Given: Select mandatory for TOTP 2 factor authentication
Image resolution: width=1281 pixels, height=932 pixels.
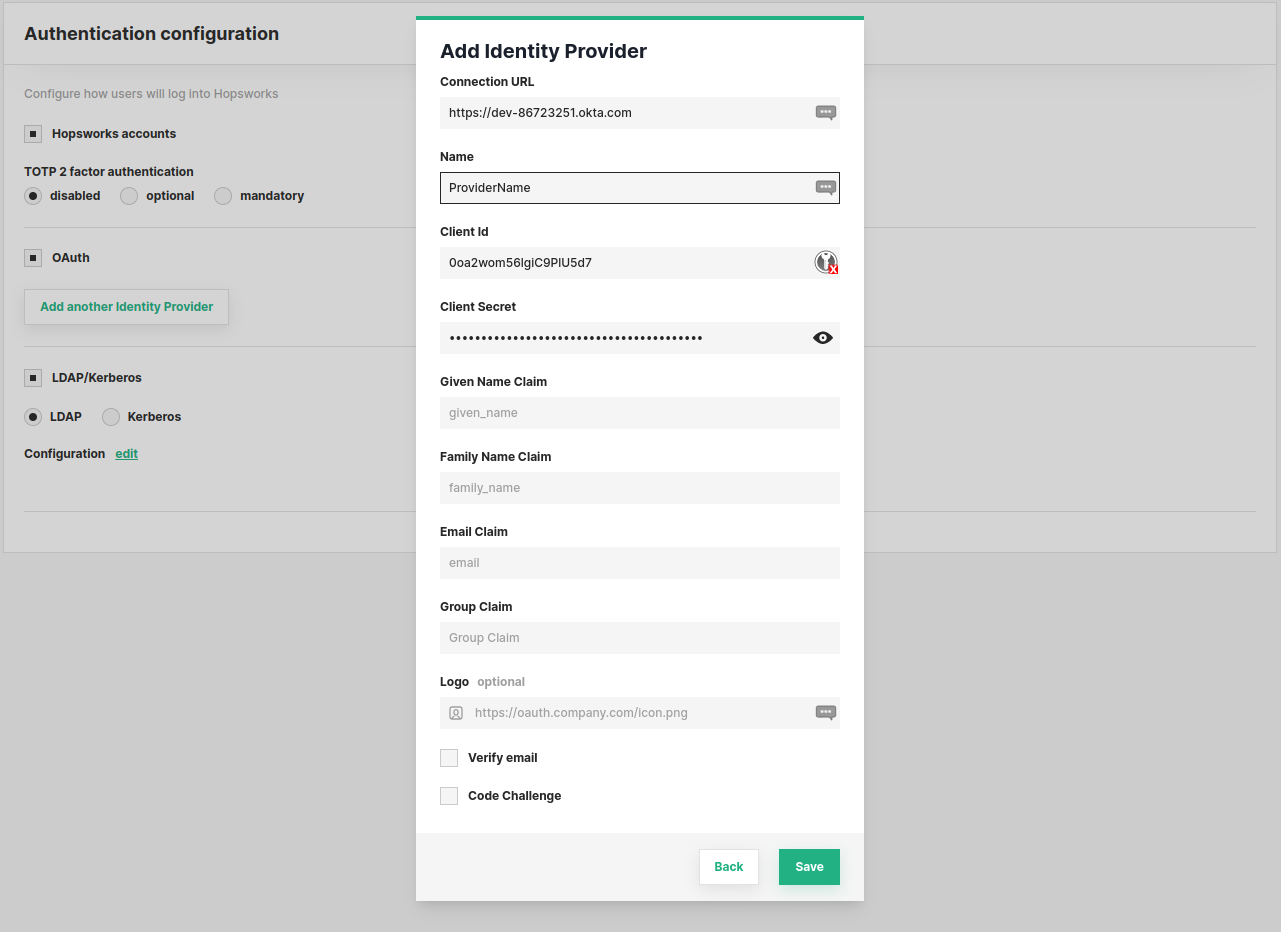Looking at the screenshot, I should click(x=222, y=195).
